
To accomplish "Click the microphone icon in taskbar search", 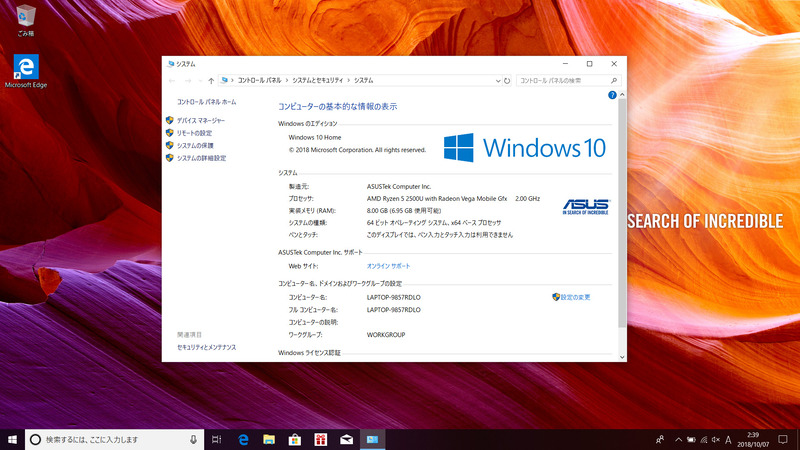I will [x=193, y=439].
